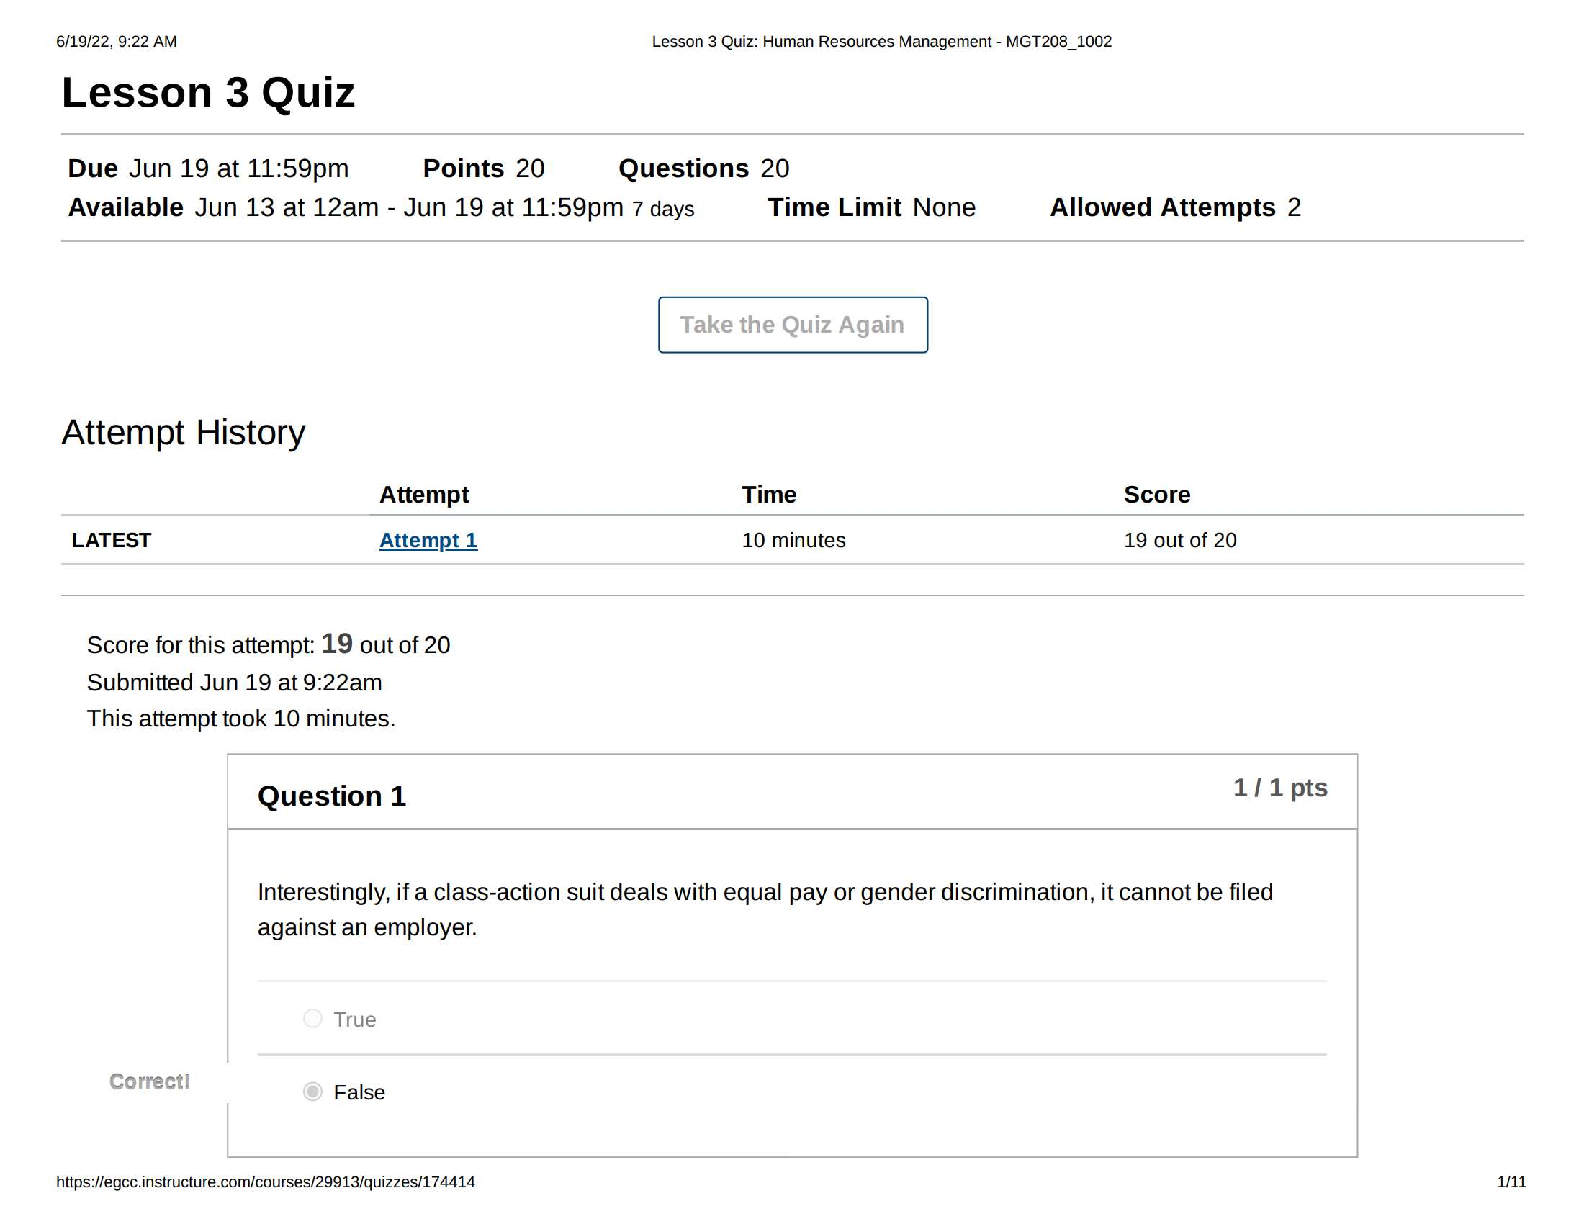Open the Attempt 1 link
The image size is (1584, 1224).
(428, 540)
